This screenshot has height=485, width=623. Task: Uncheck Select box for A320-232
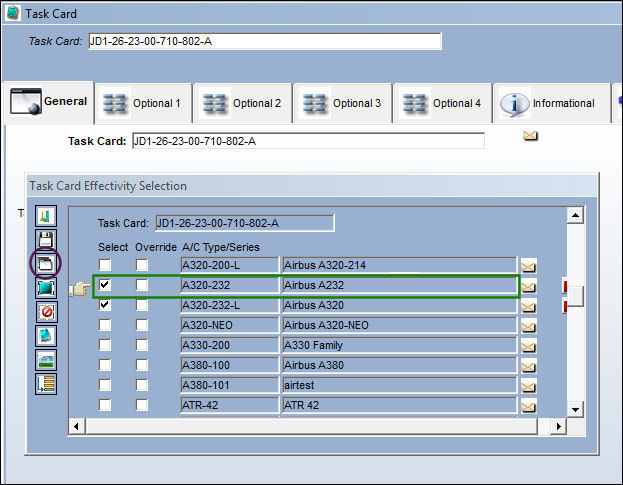(105, 285)
